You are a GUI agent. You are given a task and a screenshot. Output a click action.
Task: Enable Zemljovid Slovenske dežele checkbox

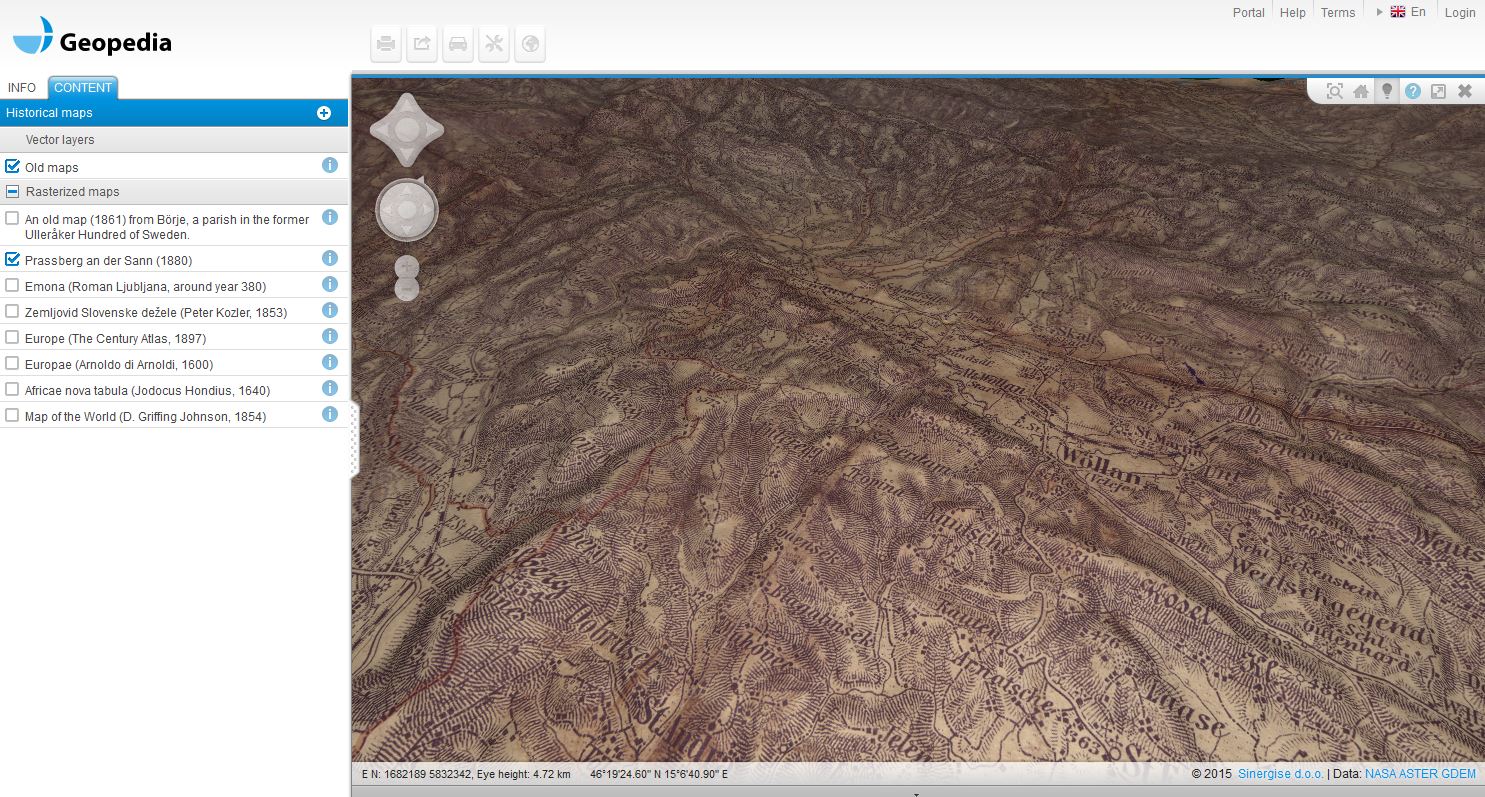(x=12, y=311)
